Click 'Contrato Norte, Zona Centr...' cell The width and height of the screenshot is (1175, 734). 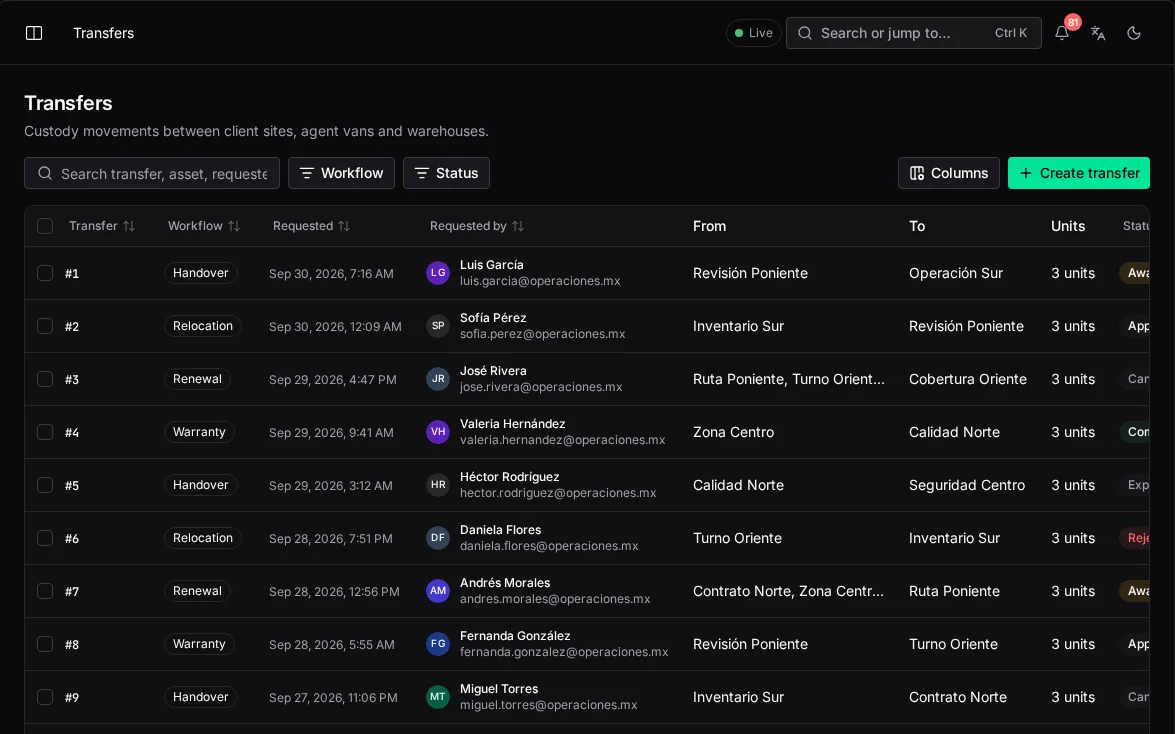click(x=788, y=591)
